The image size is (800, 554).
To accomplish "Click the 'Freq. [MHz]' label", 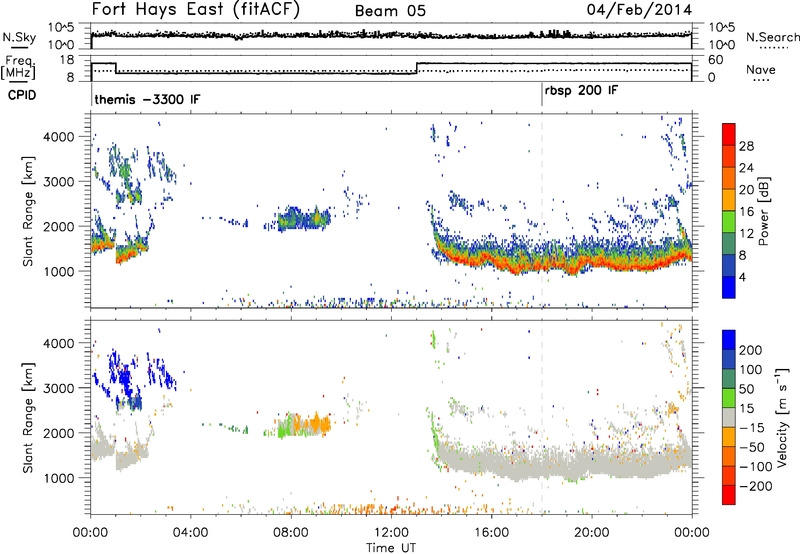I will (18, 67).
